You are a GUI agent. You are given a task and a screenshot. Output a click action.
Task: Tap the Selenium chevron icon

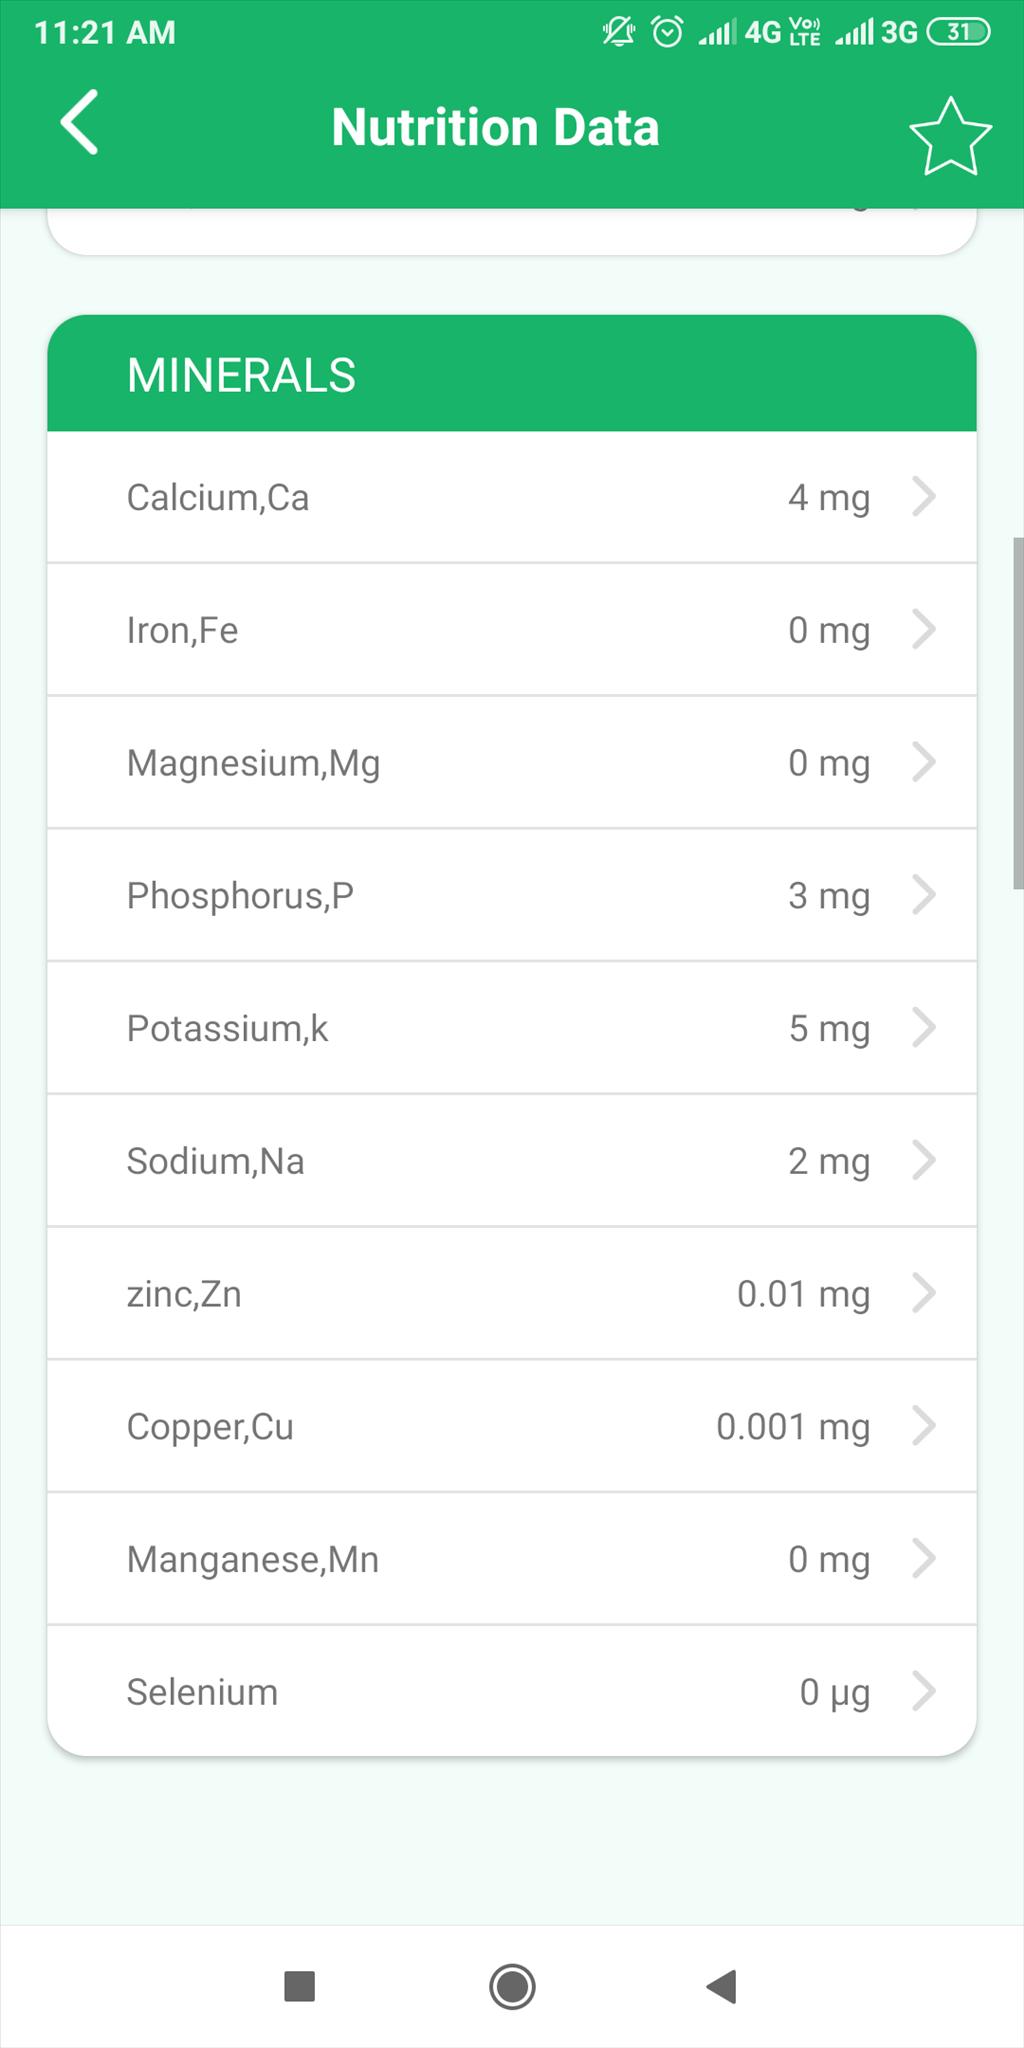(x=924, y=1691)
